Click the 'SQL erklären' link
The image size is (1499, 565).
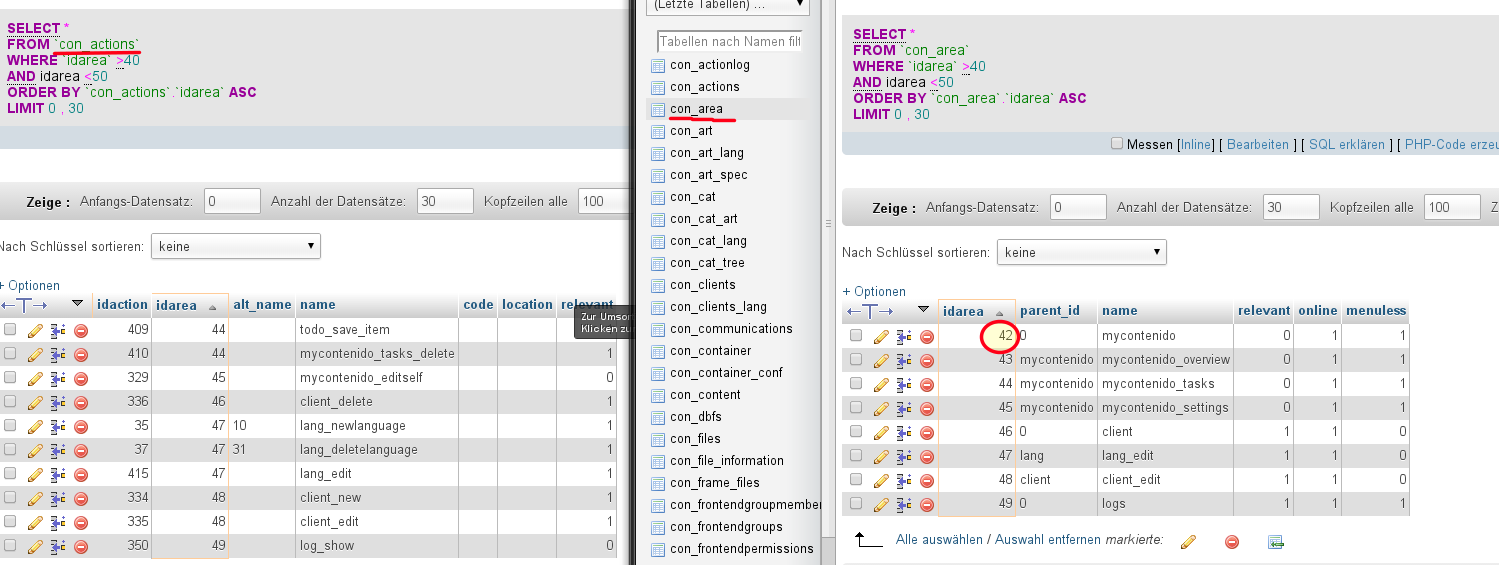[x=1347, y=145]
